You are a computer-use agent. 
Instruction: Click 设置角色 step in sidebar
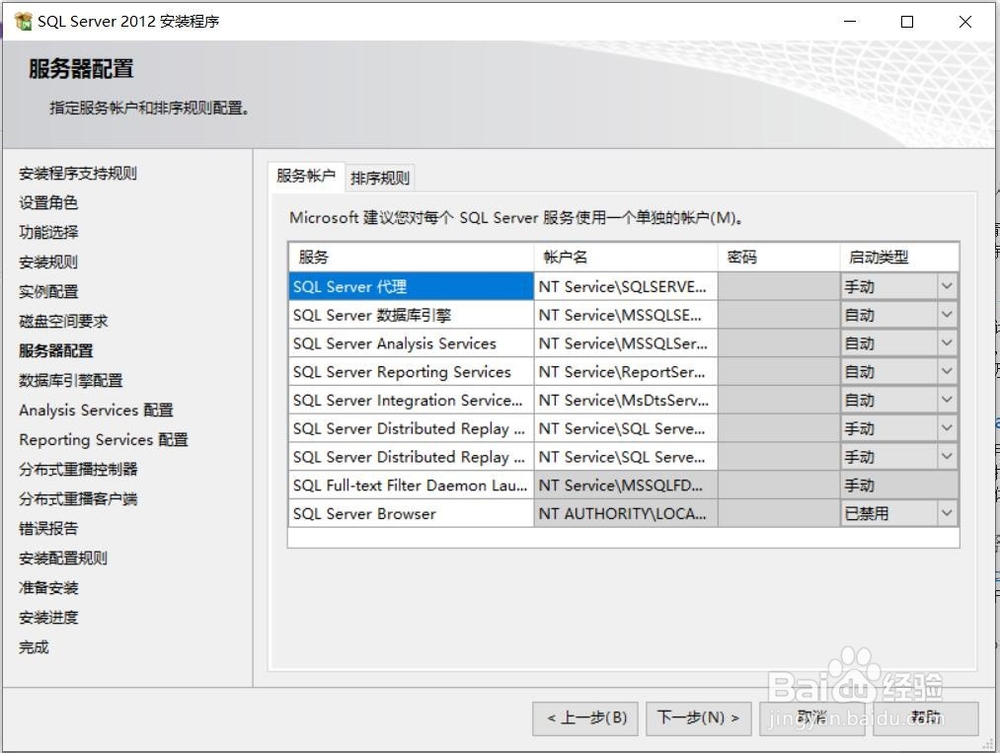(48, 203)
